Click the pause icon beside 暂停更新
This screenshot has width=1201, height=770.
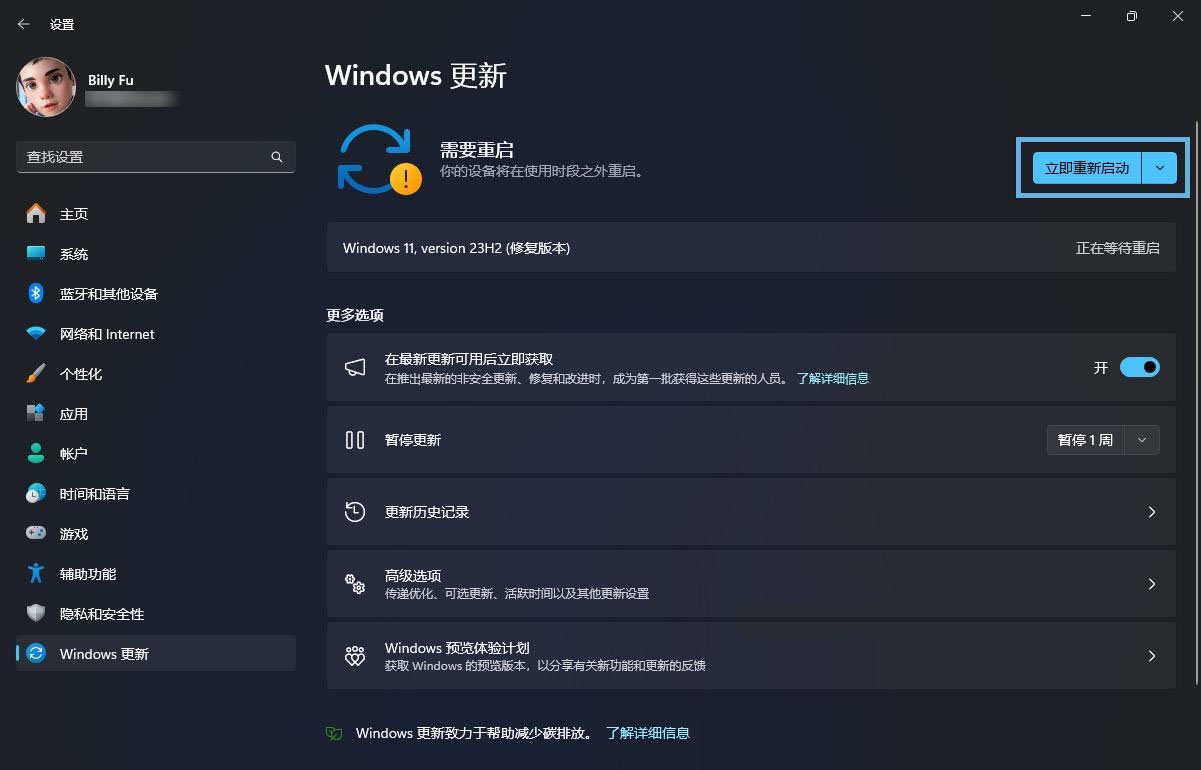pos(355,440)
